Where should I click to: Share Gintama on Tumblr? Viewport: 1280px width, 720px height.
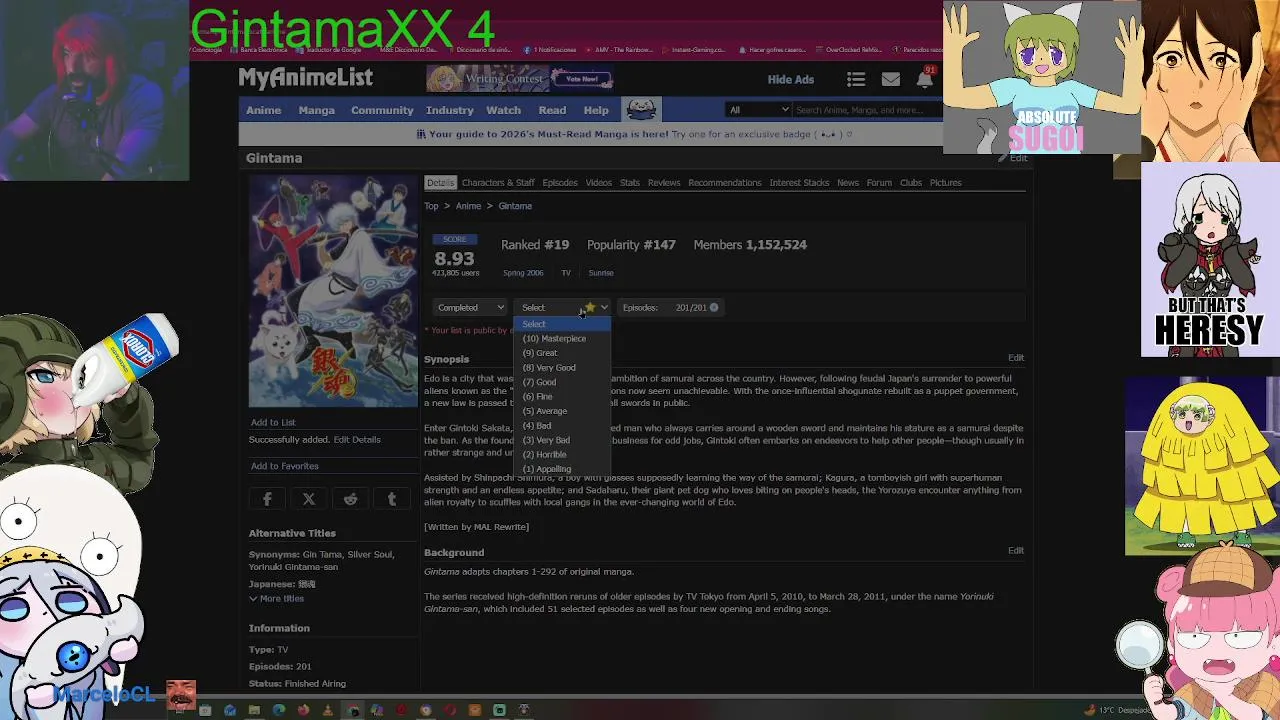pos(392,499)
